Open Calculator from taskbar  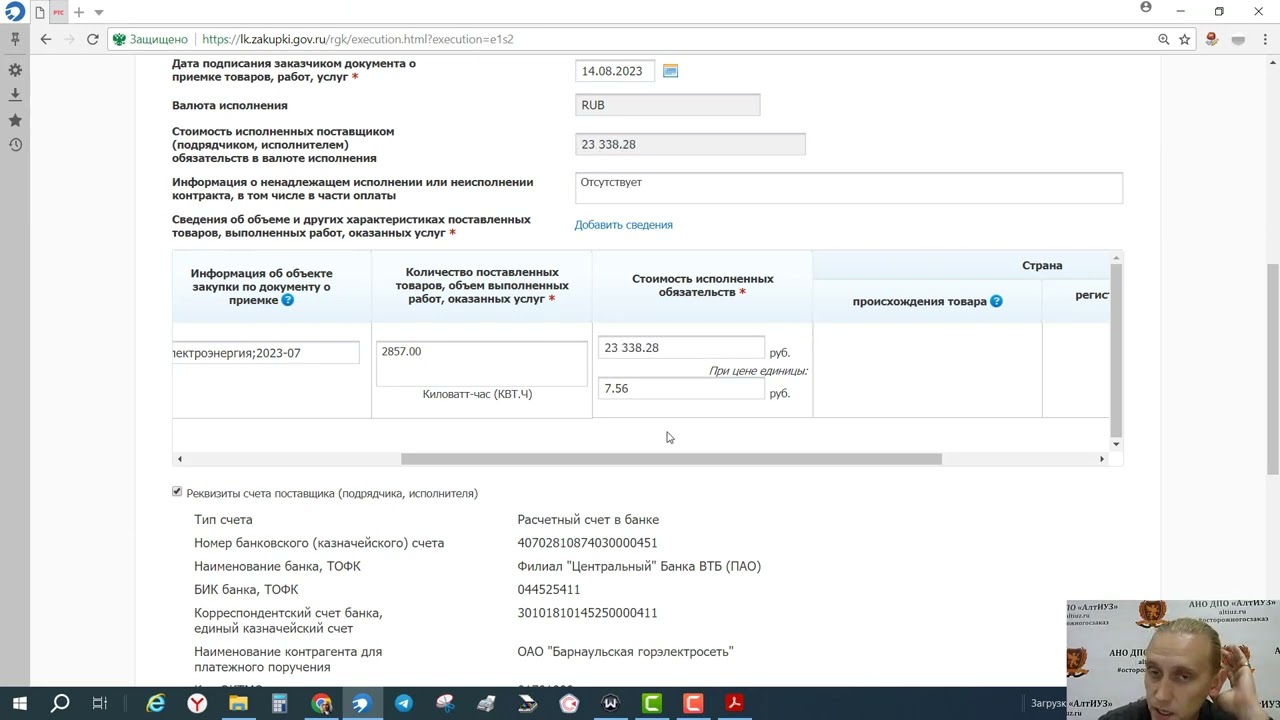click(279, 703)
